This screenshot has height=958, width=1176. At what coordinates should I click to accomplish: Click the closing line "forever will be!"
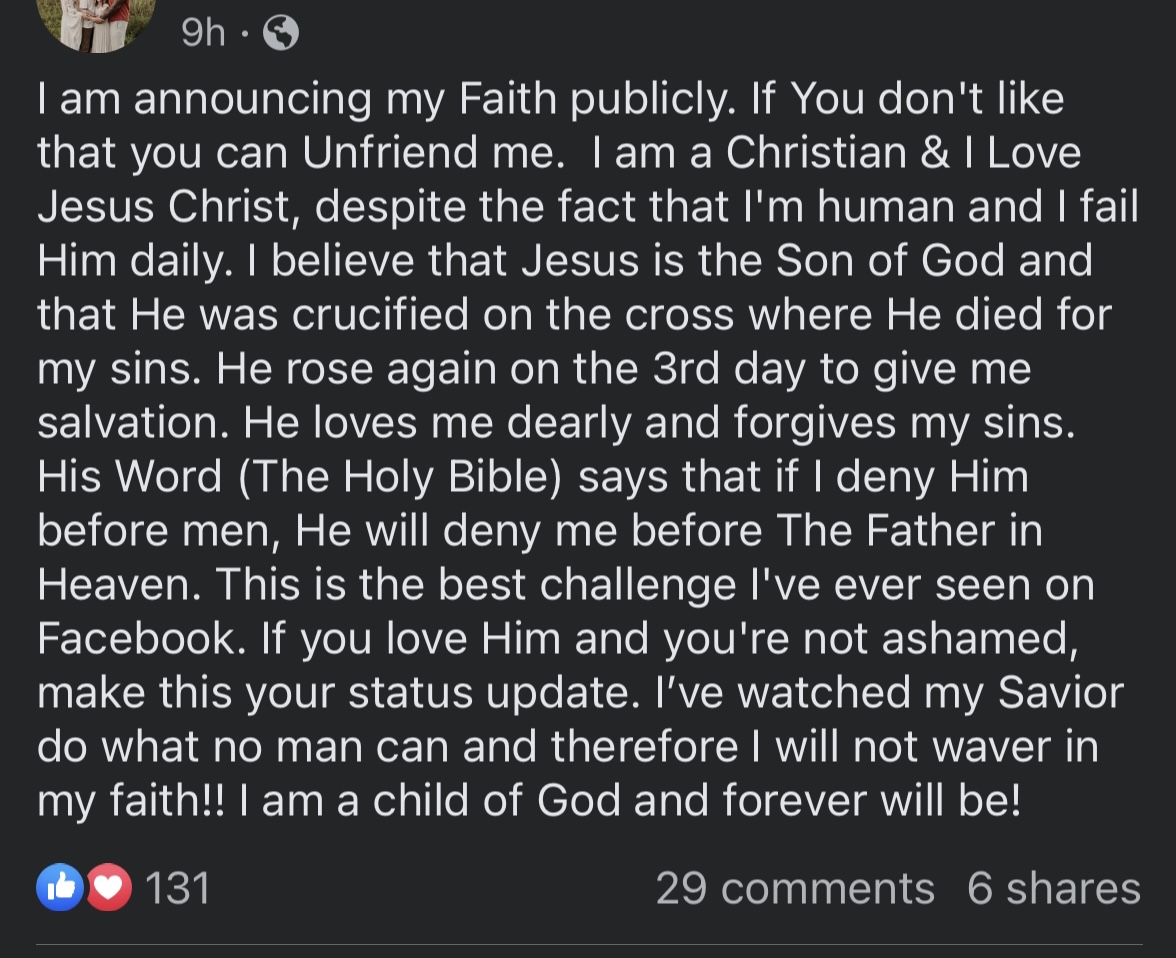click(x=872, y=800)
